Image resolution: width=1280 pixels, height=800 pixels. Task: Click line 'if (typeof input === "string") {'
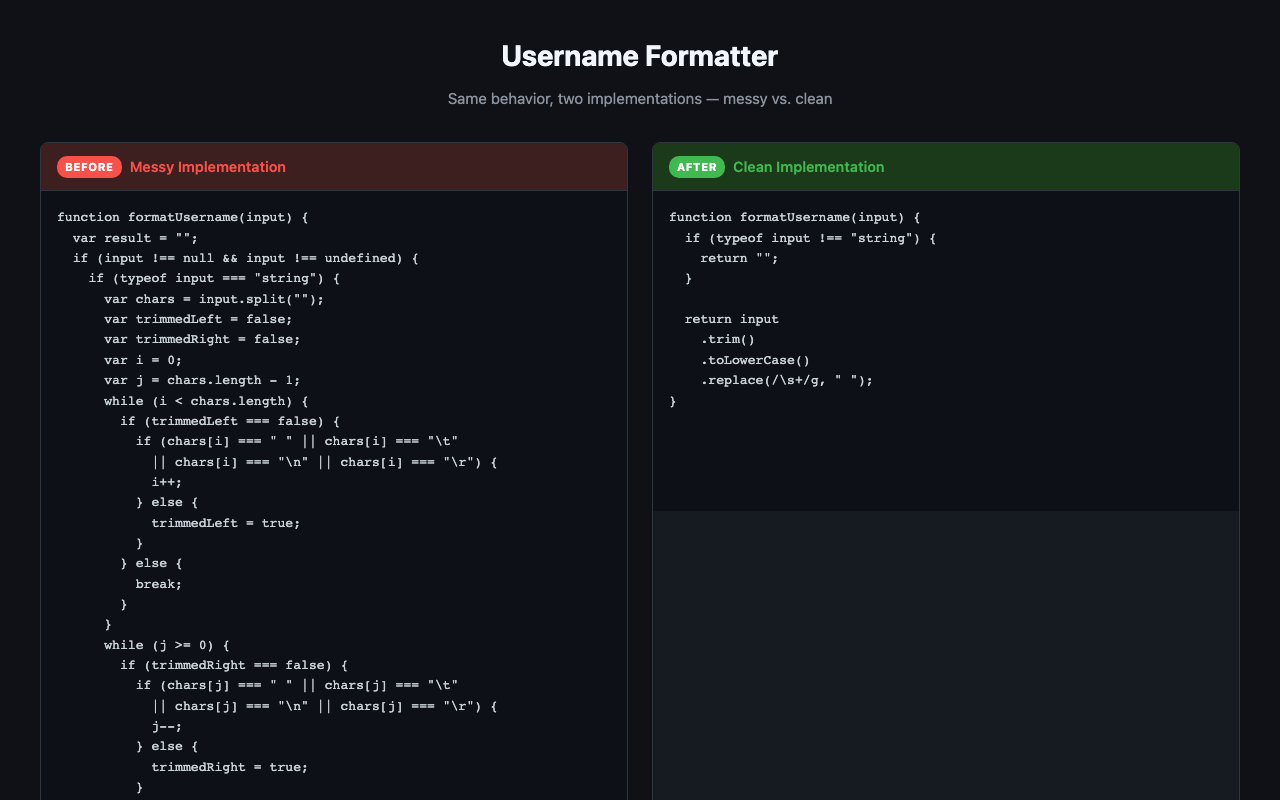[214, 278]
